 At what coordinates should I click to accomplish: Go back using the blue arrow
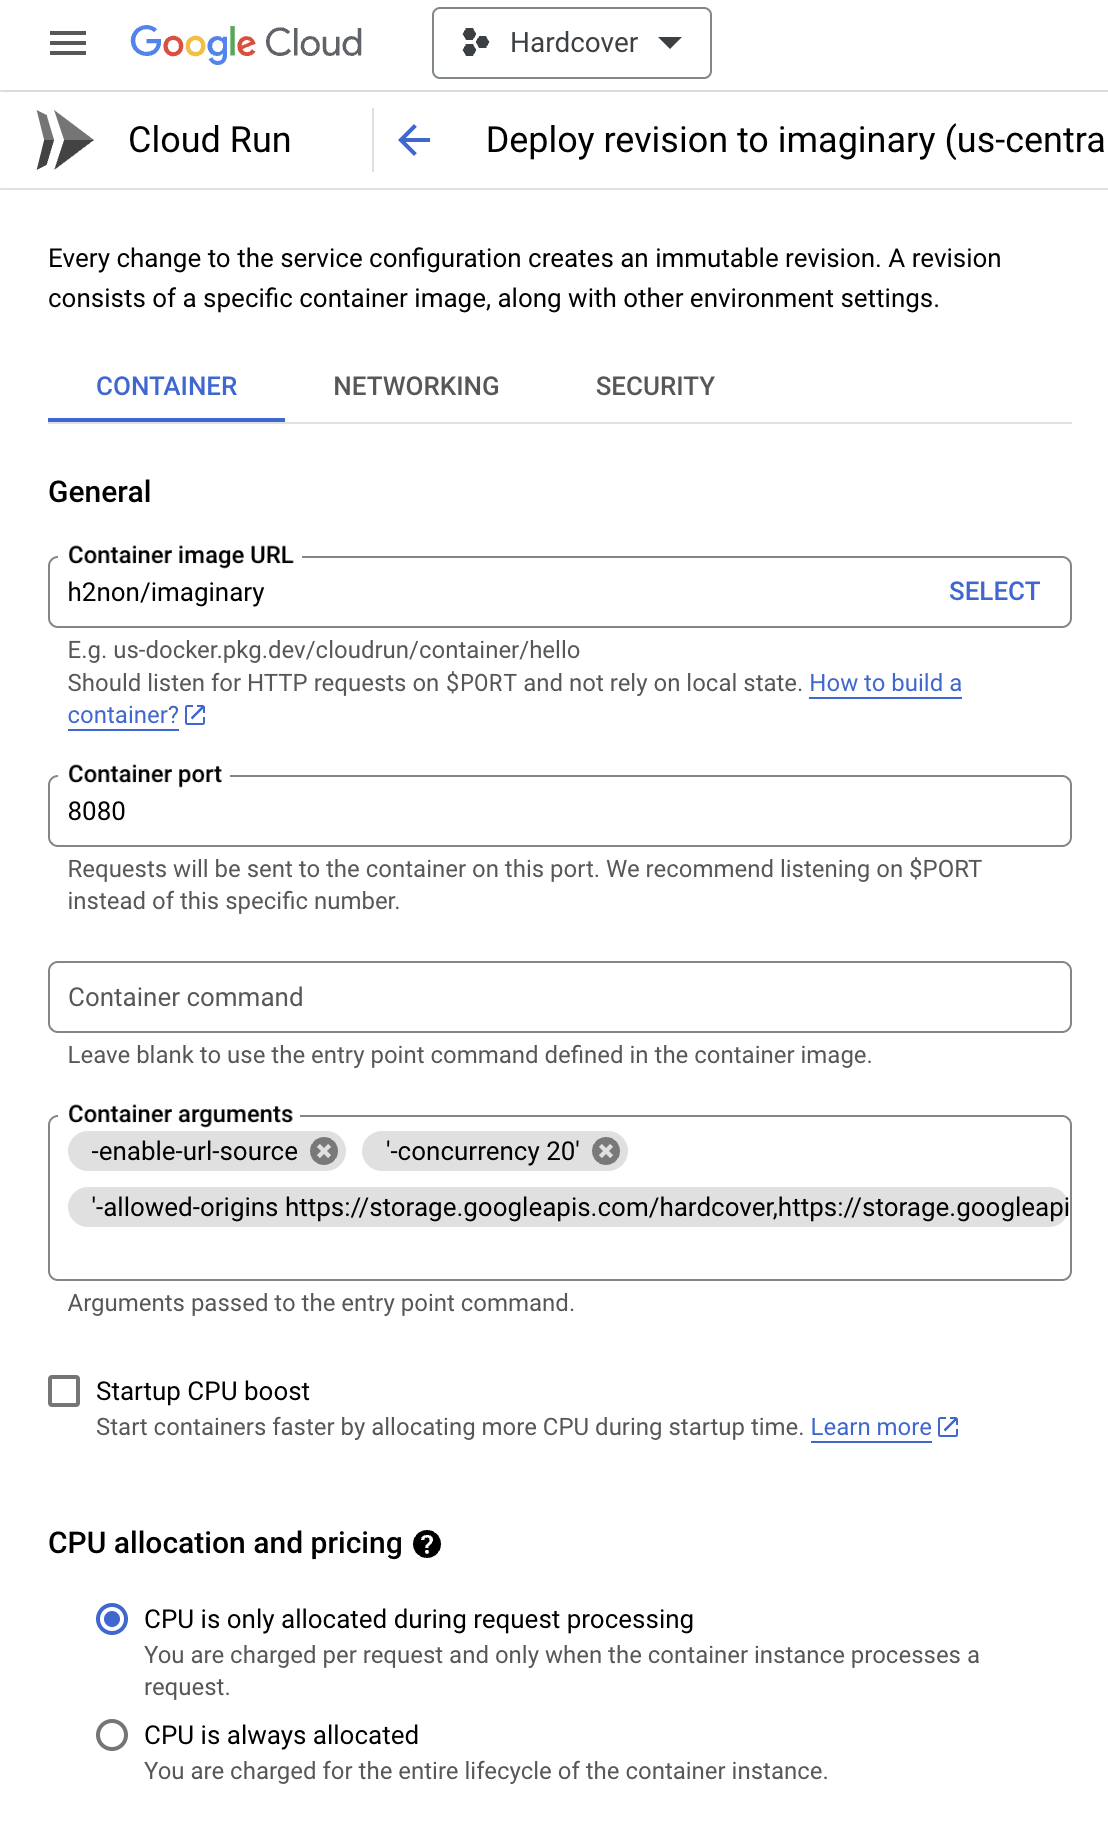pos(414,140)
